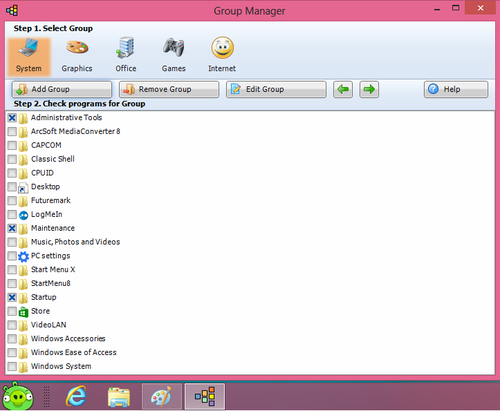This screenshot has width=500, height=411.
Task: Click the Store shopping bag icon
Action: pos(23,312)
